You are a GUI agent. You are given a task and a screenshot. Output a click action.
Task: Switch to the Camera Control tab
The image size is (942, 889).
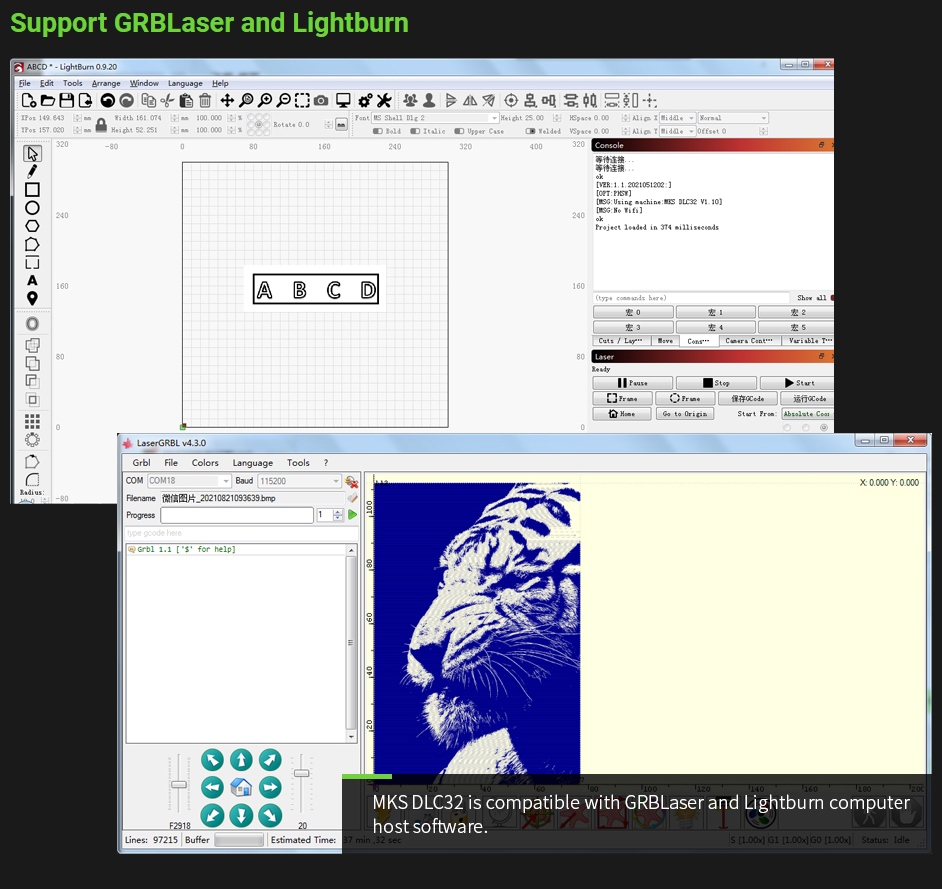click(749, 341)
